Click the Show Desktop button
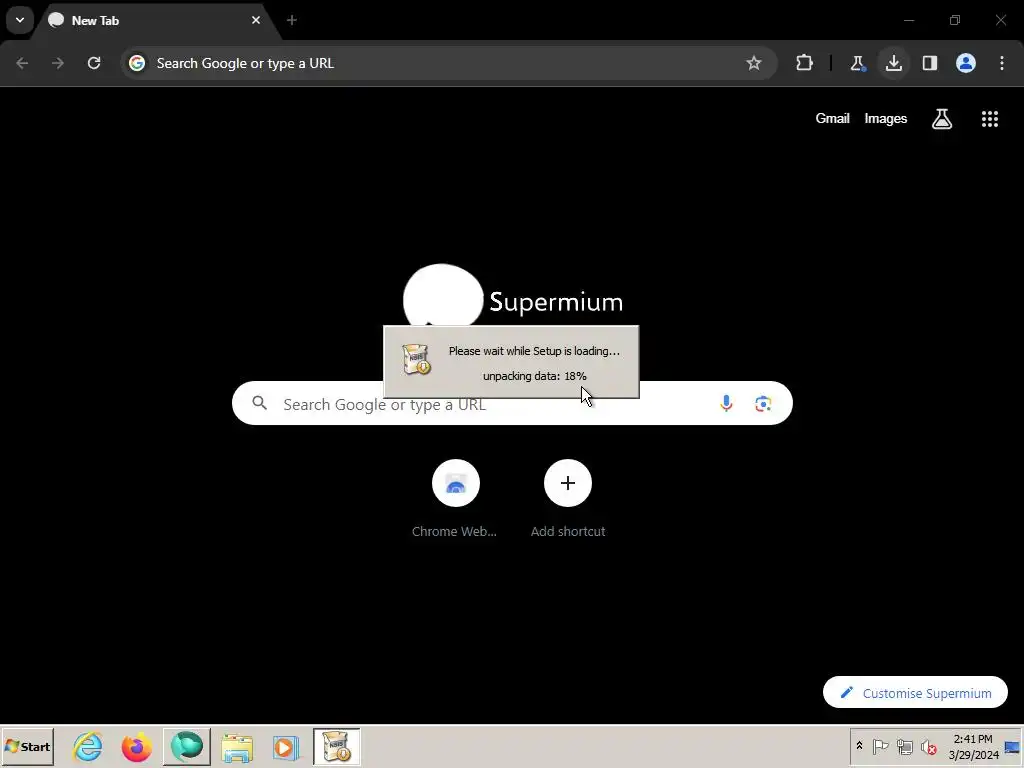The width and height of the screenshot is (1024, 768). (1013, 746)
